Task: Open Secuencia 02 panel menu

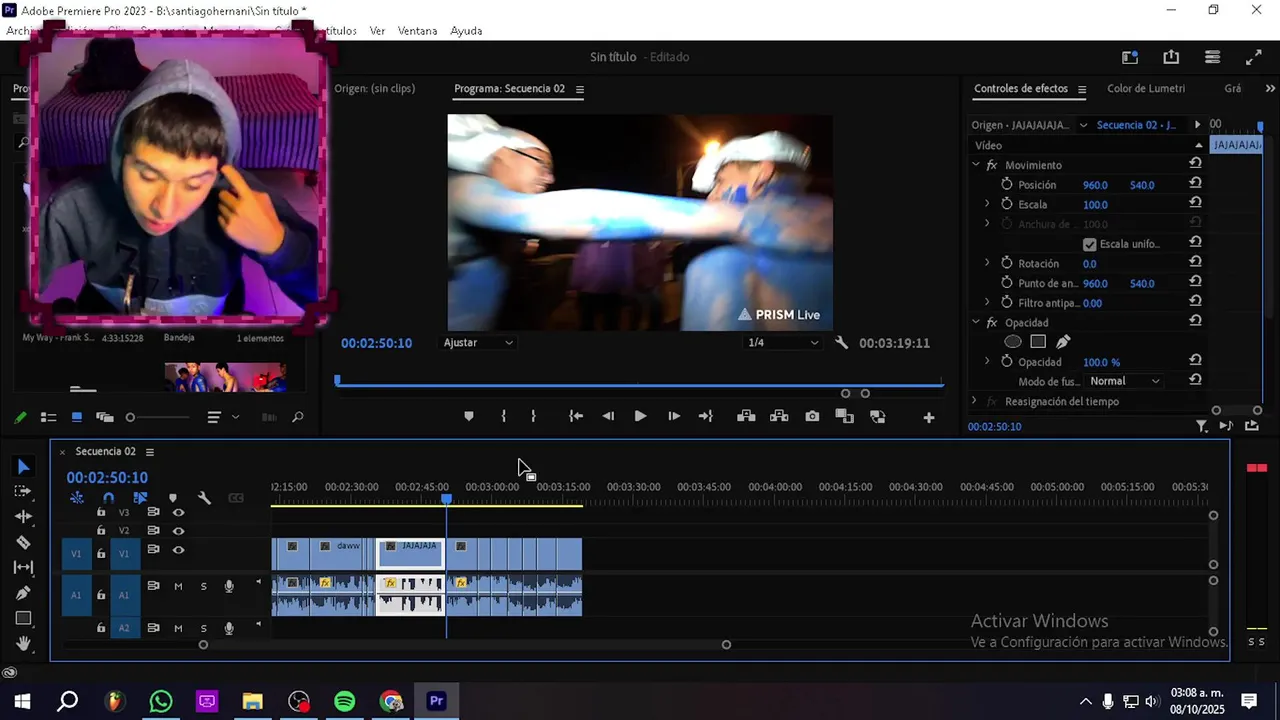Action: coord(150,452)
